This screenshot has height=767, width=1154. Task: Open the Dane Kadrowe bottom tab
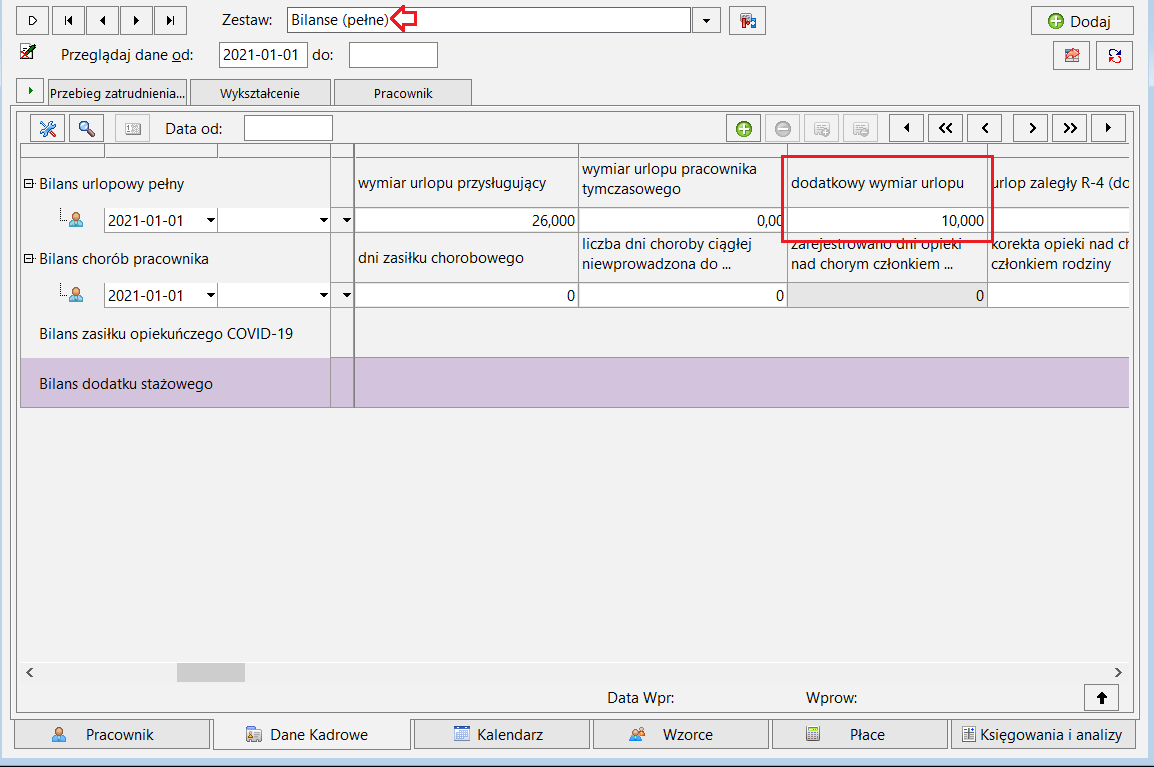tap(312, 735)
